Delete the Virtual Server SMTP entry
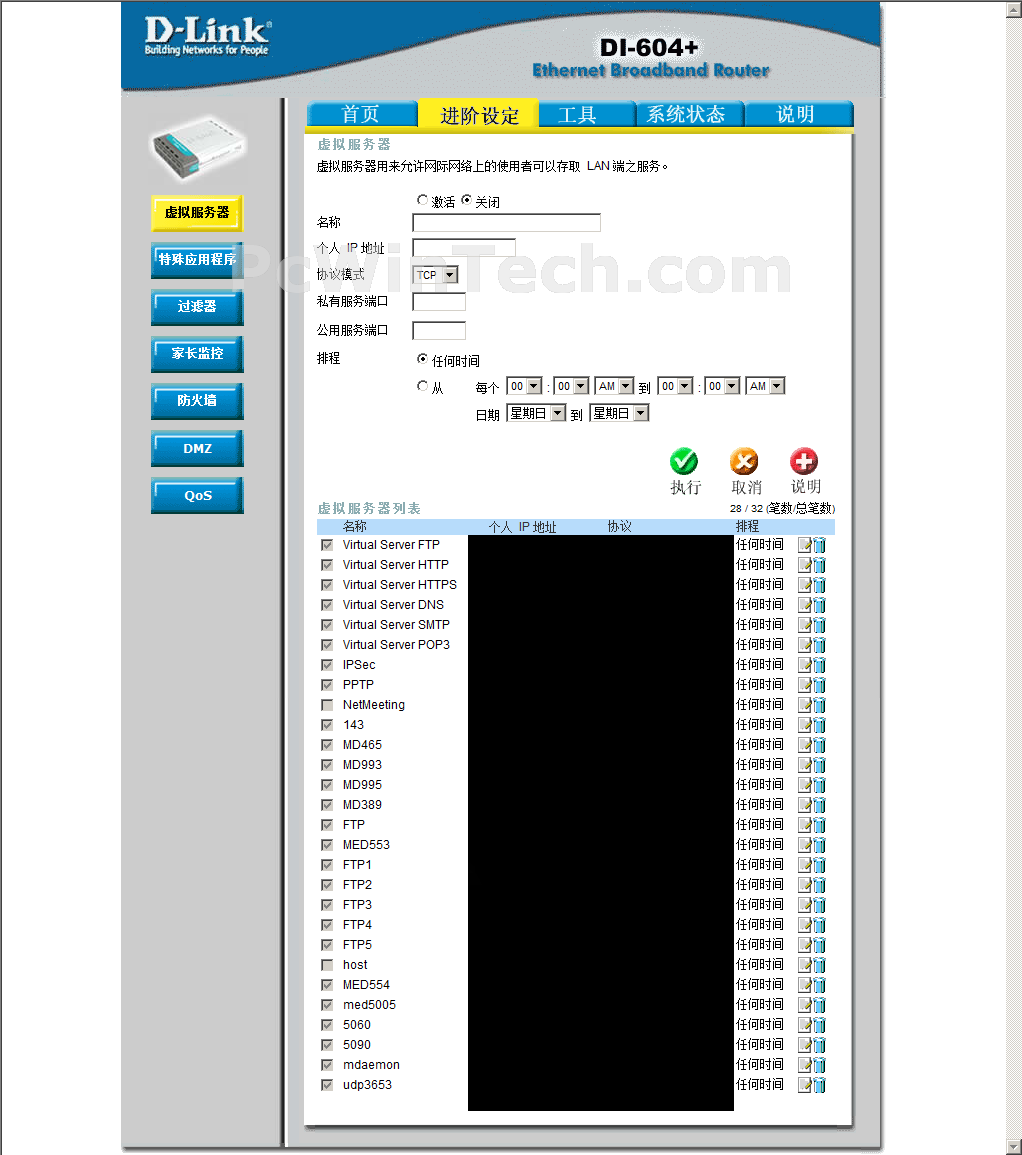Screen dimensions: 1022x1155 (819, 625)
